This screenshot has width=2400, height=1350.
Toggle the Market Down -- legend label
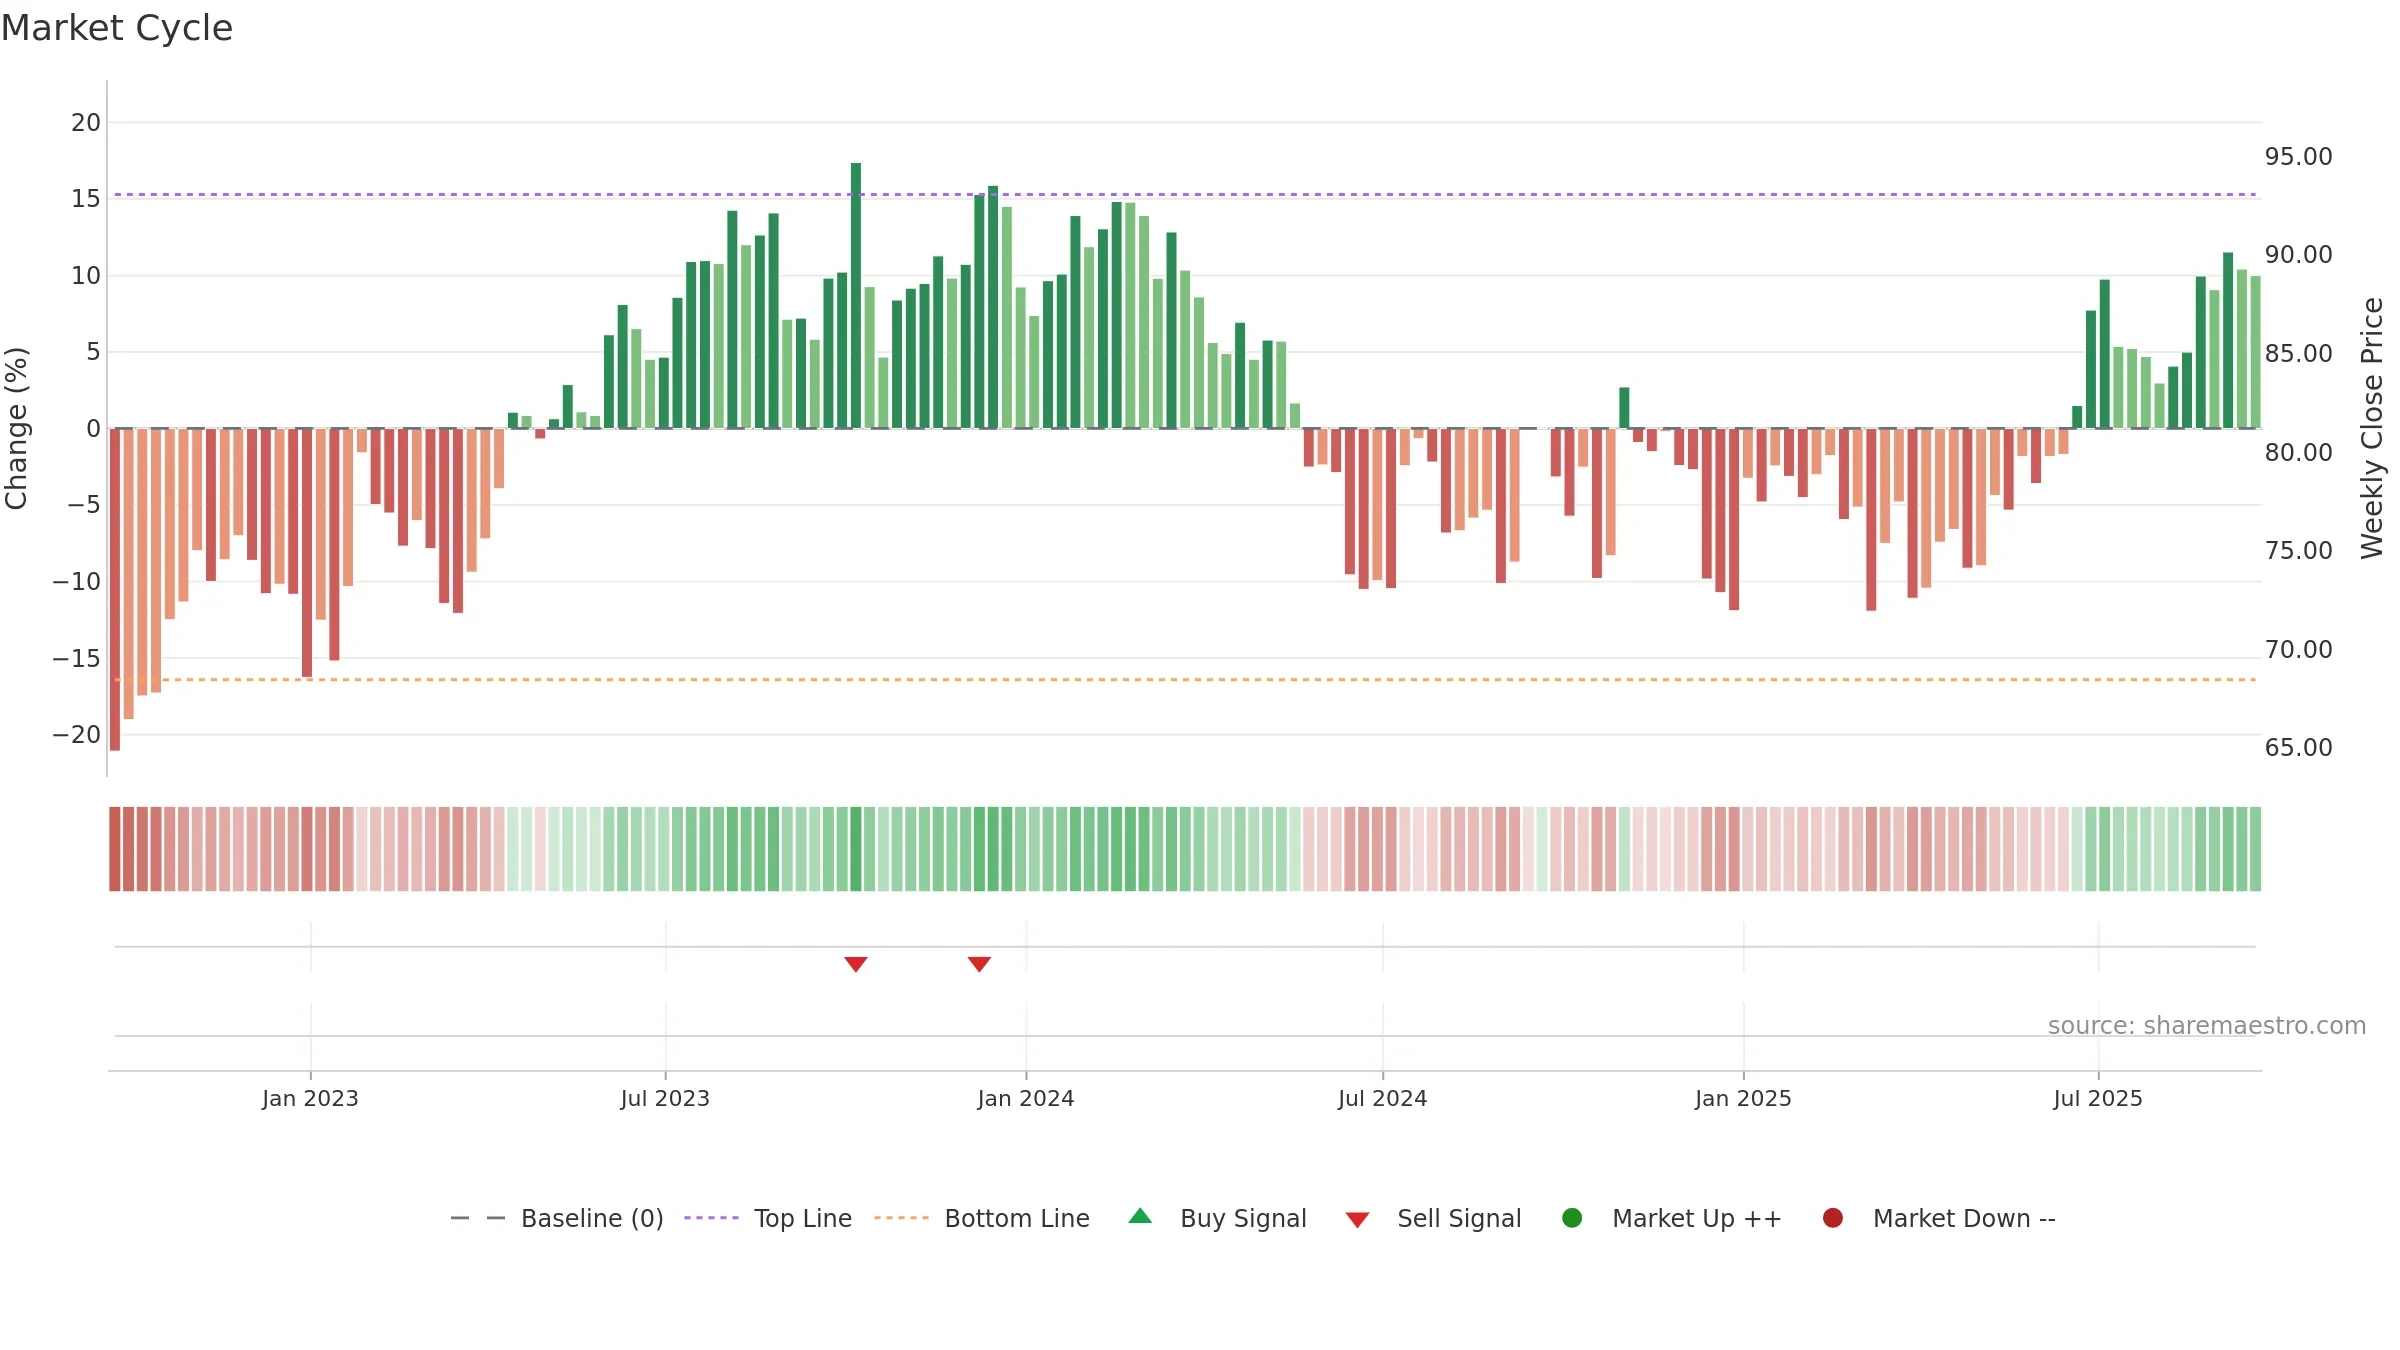pyautogui.click(x=1964, y=1218)
